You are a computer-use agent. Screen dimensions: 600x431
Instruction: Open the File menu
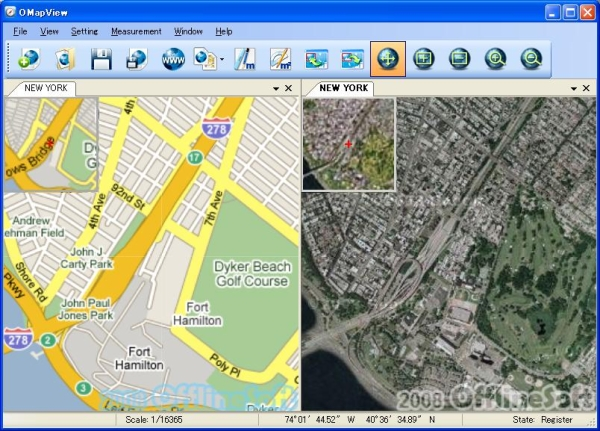(x=20, y=31)
